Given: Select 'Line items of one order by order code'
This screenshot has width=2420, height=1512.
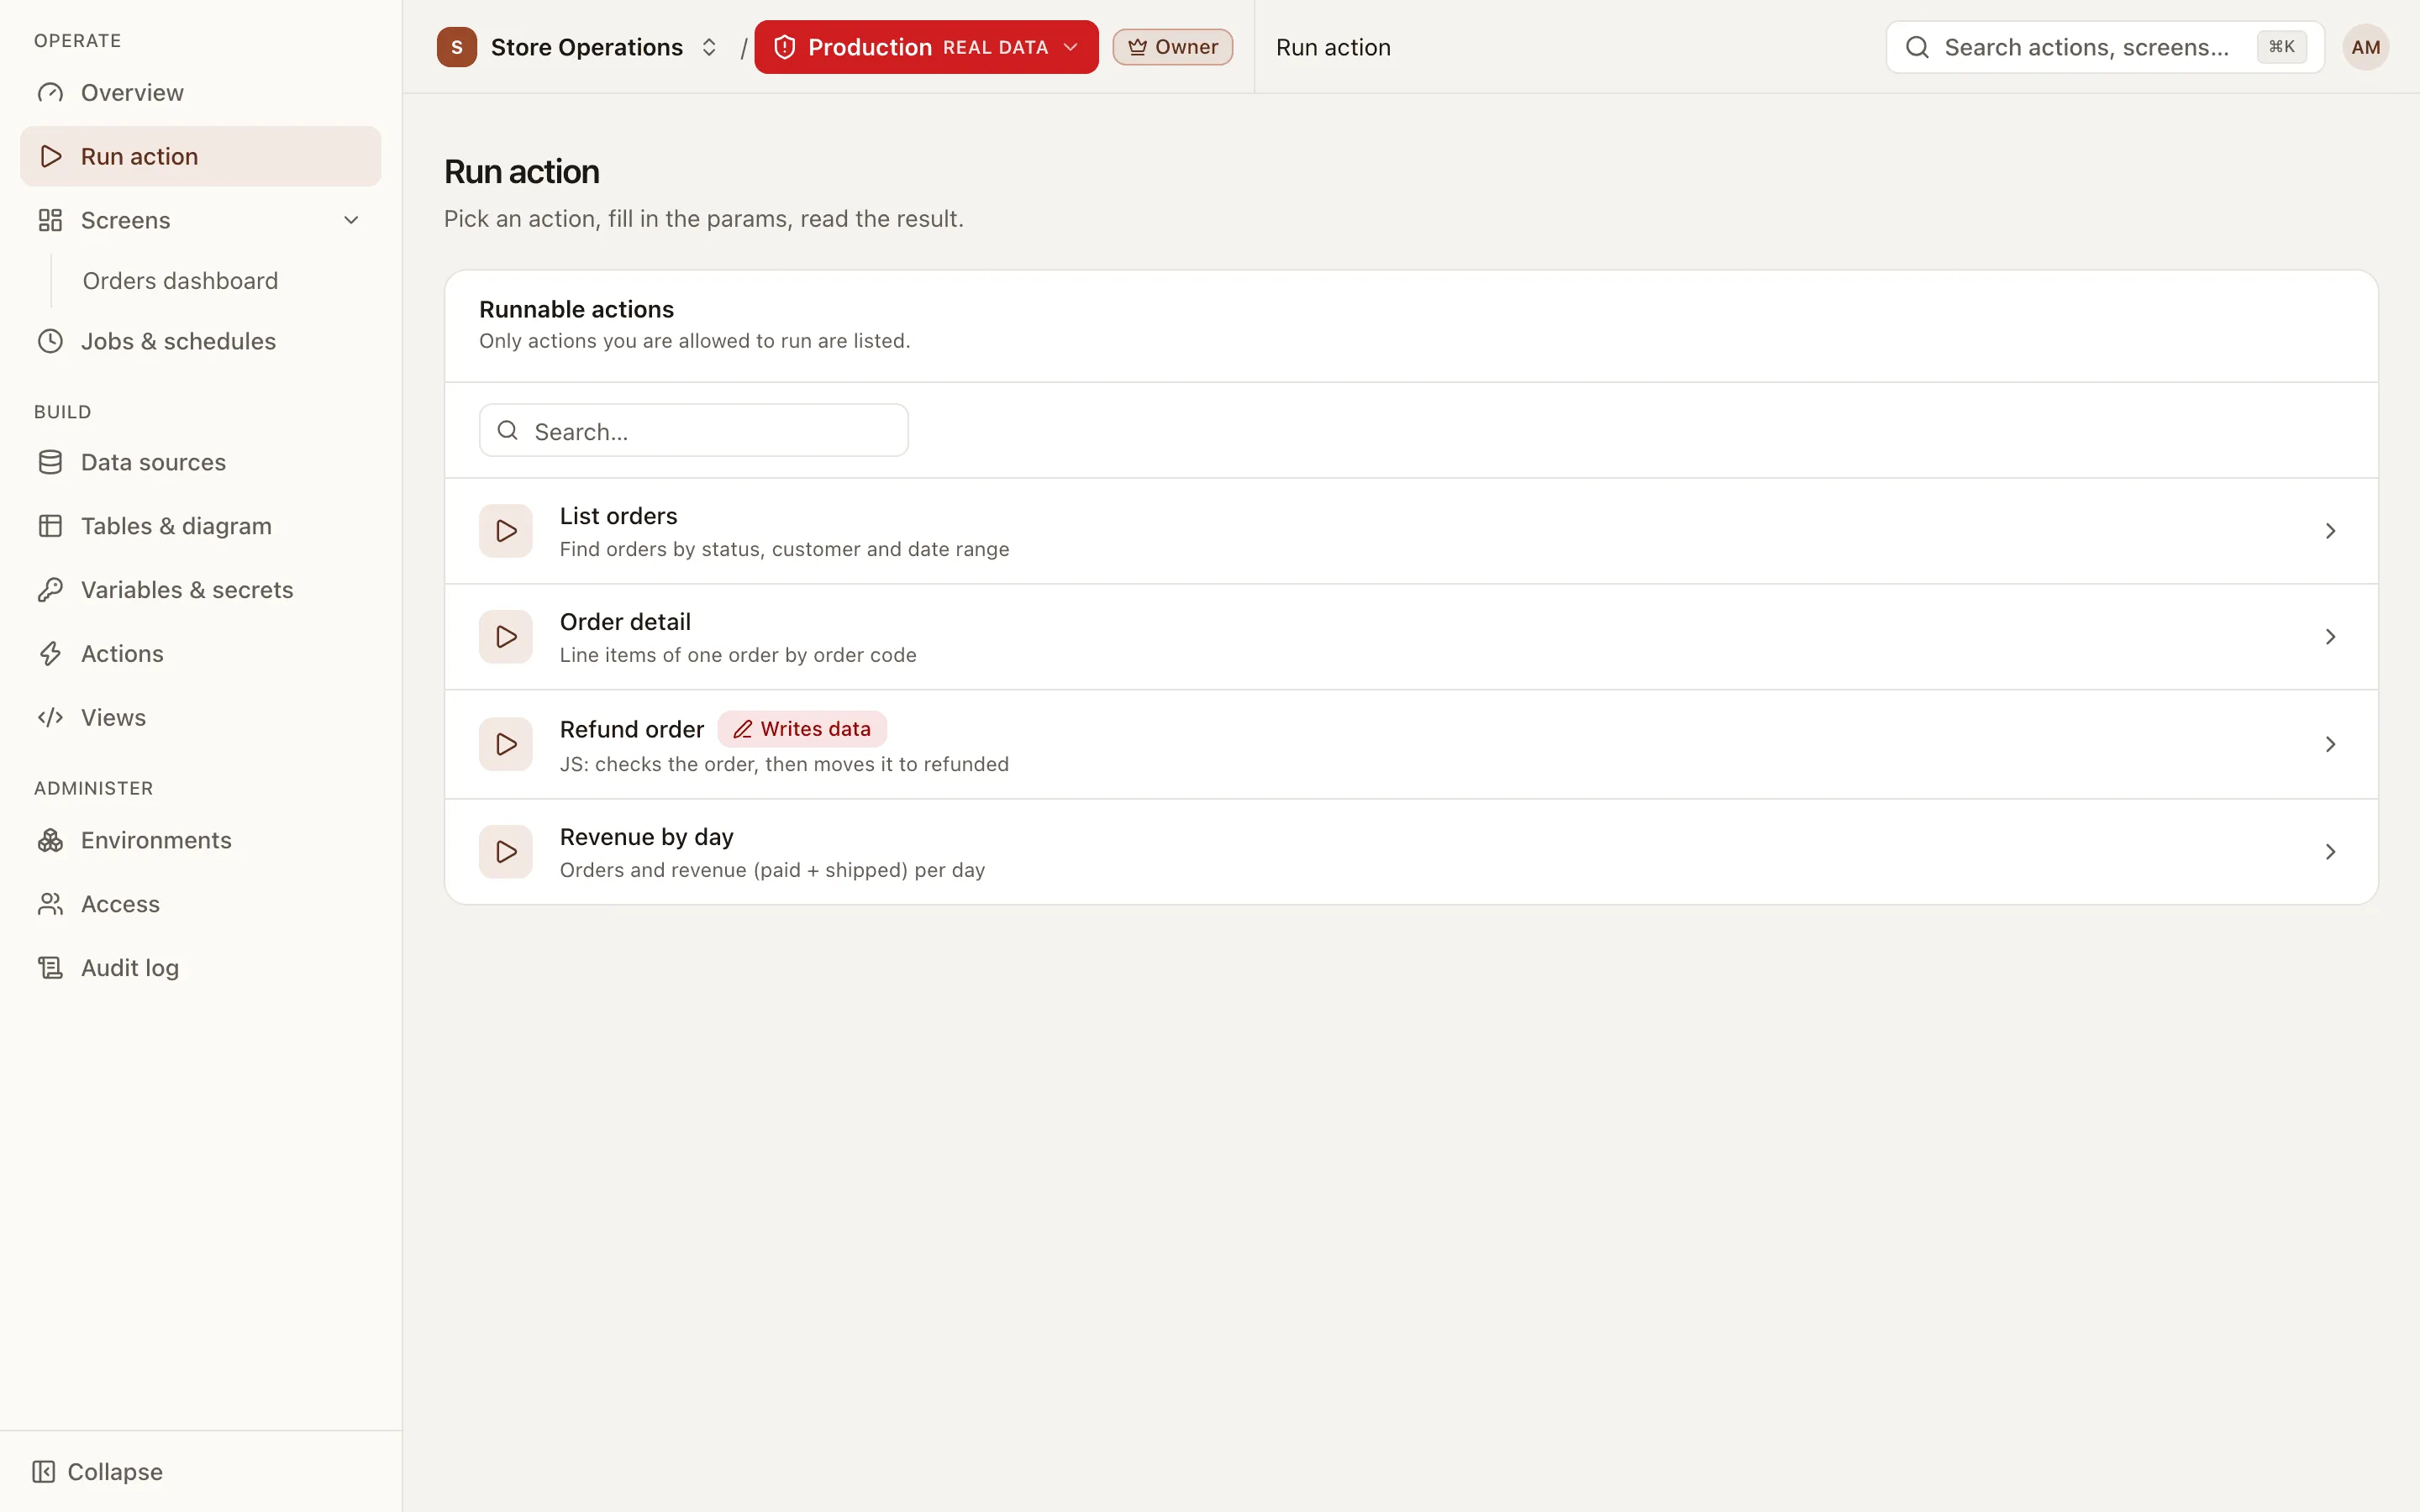Looking at the screenshot, I should point(738,655).
